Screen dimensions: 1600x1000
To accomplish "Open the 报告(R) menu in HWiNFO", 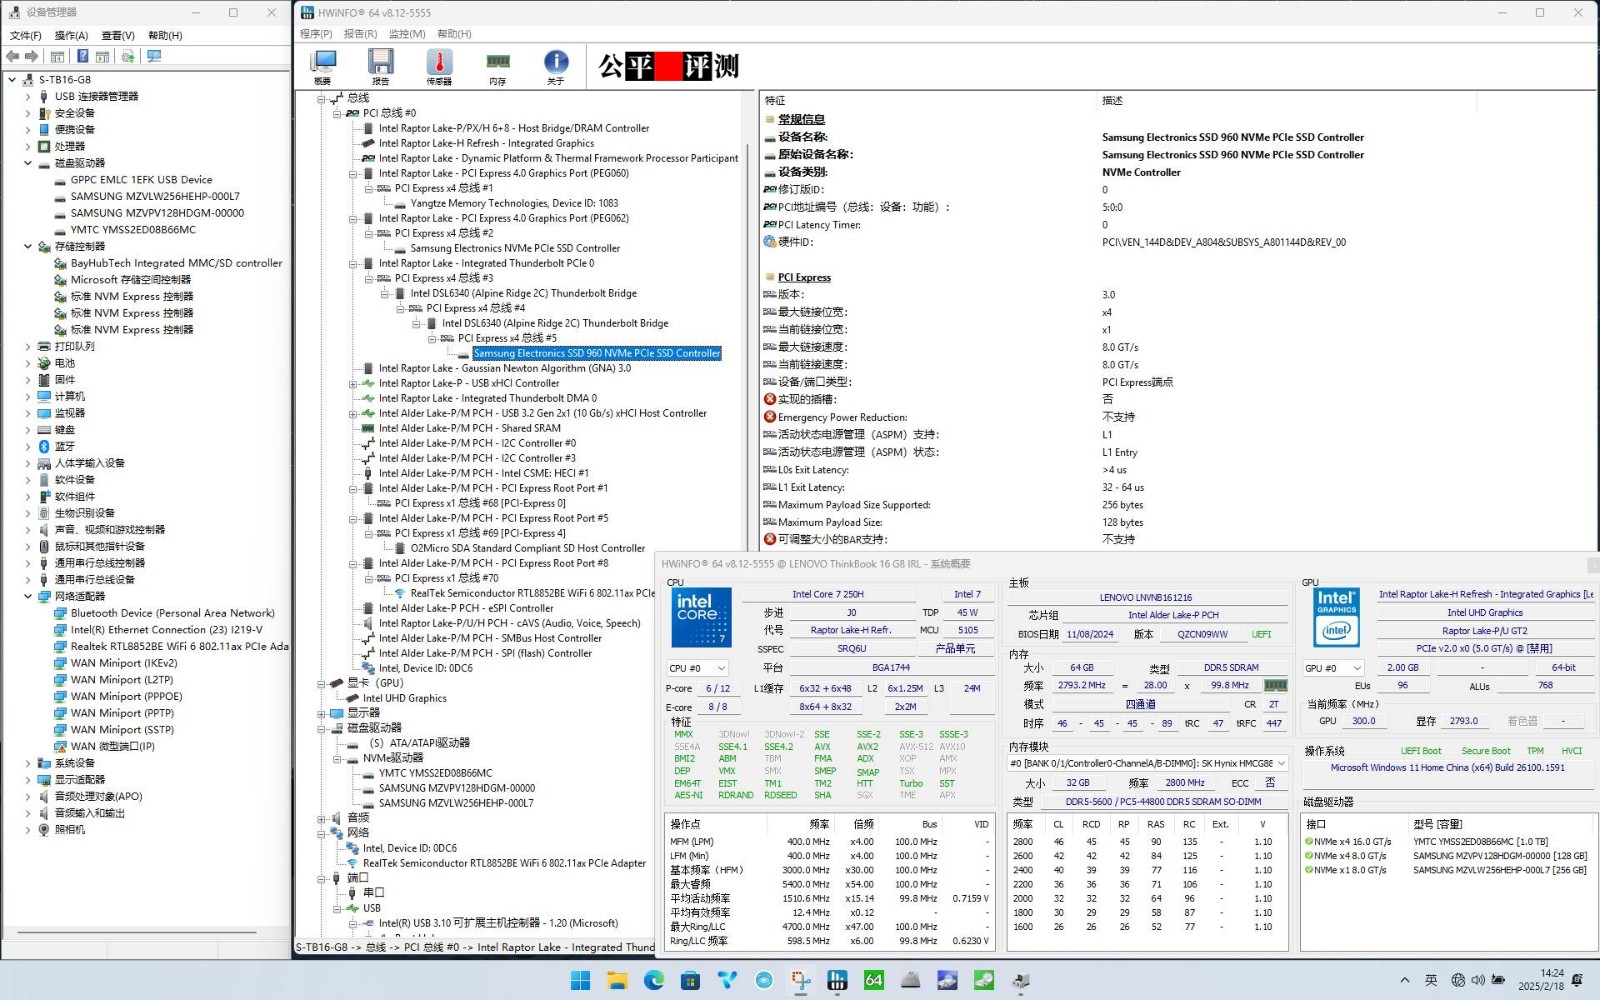I will pyautogui.click(x=361, y=34).
